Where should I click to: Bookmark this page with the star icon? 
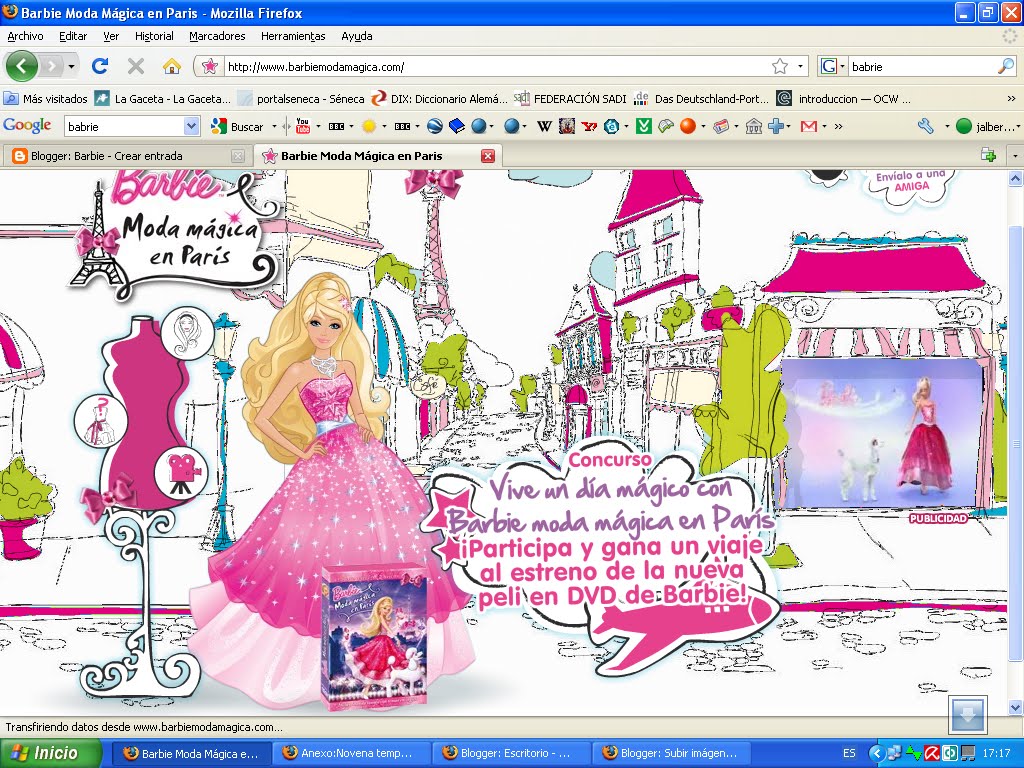pos(780,66)
